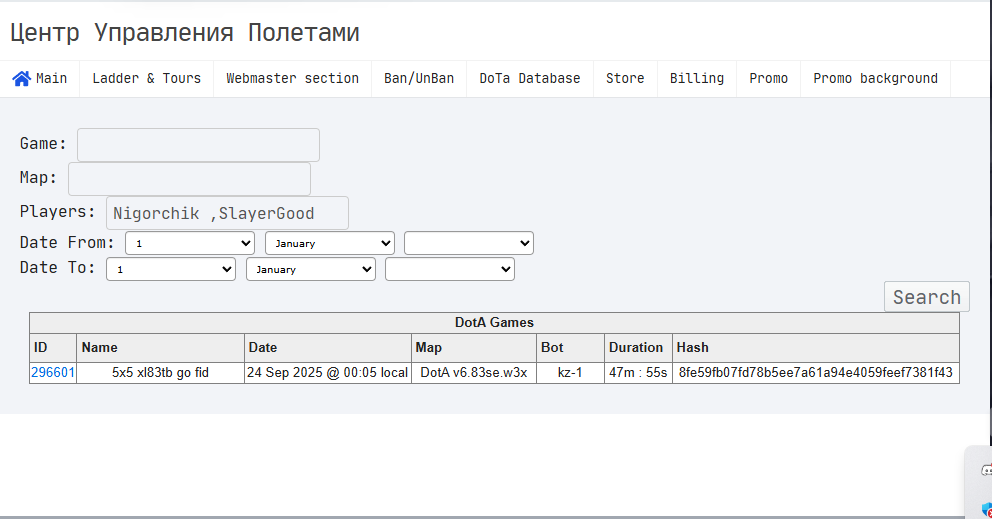
Task: Click the game name 5x5 xl83tb go fid
Action: [x=160, y=372]
